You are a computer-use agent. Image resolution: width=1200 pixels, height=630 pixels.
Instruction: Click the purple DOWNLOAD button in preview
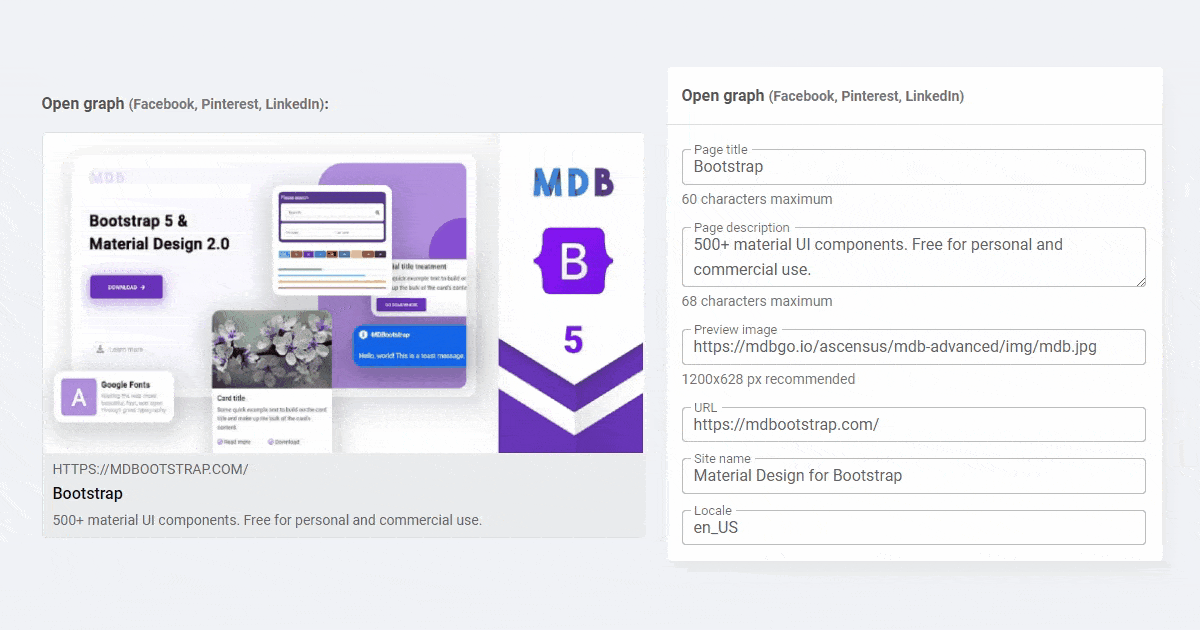(126, 287)
